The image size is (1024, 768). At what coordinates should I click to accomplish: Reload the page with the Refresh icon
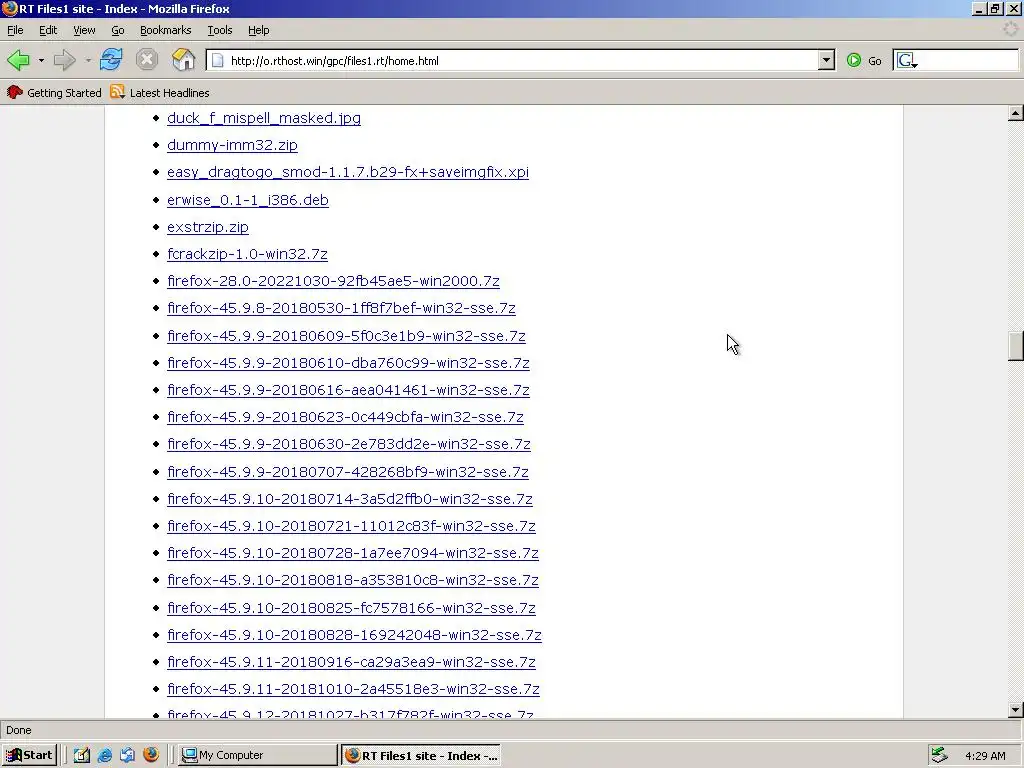[111, 60]
